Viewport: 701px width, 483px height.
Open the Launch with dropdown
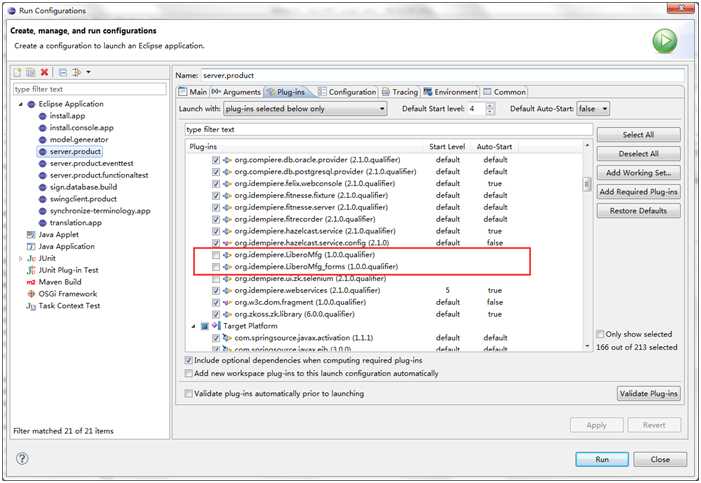pos(305,109)
